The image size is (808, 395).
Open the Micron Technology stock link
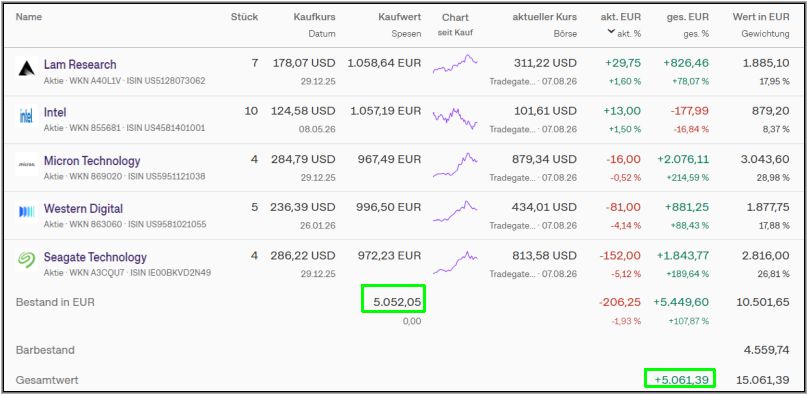(x=92, y=161)
